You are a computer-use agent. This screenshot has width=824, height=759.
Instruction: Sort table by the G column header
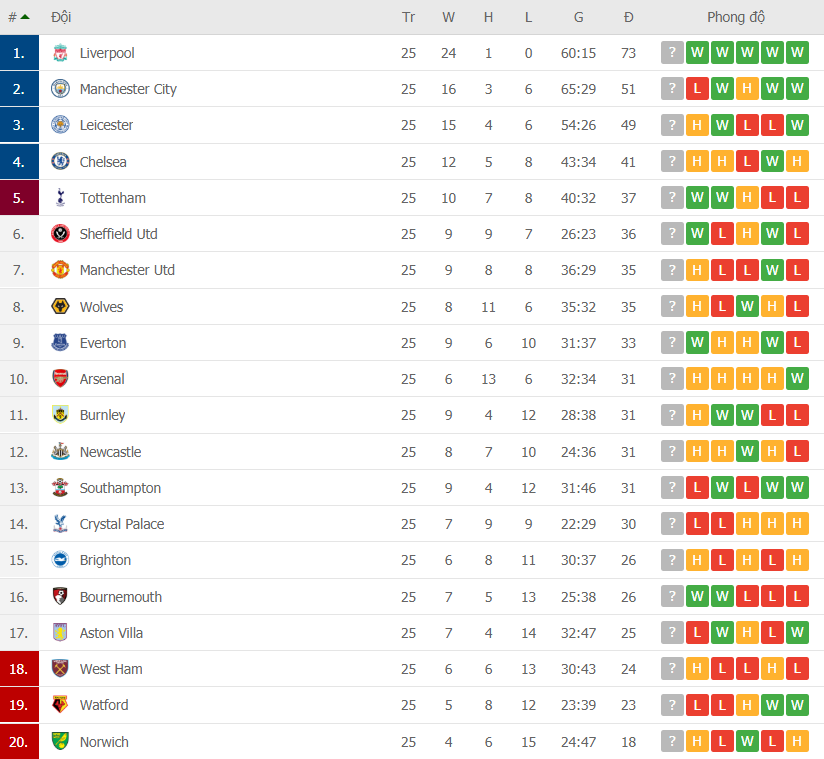click(578, 16)
